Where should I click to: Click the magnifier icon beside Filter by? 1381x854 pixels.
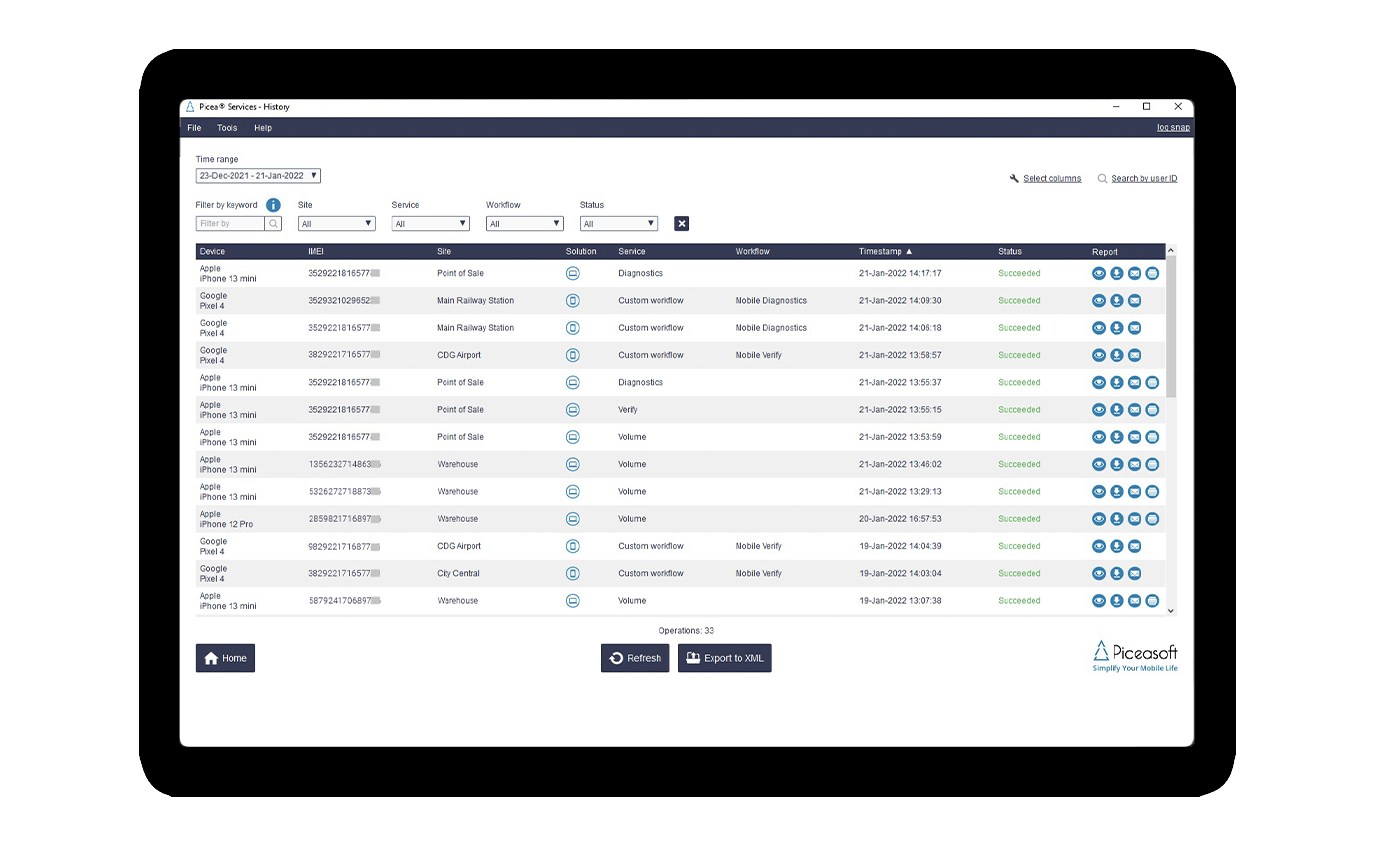[273, 224]
